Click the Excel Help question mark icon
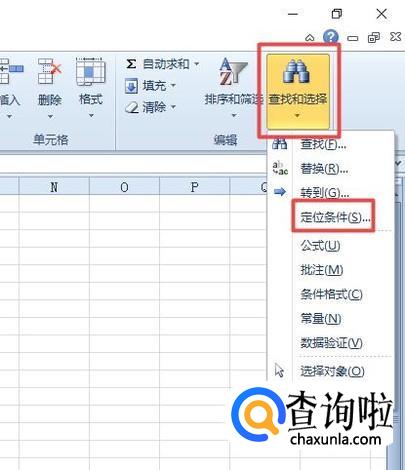The height and width of the screenshot is (470, 405). 331,37
